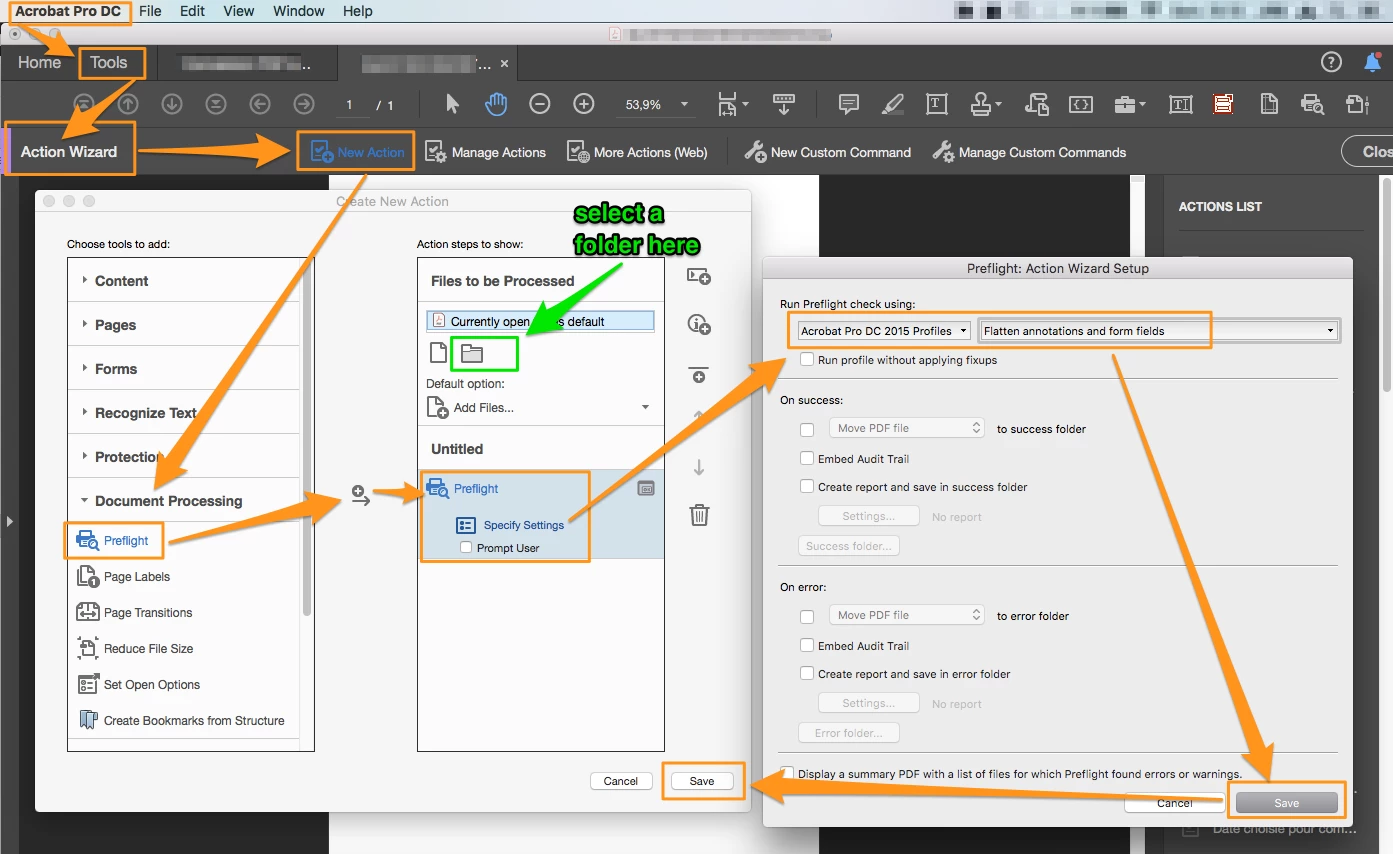Viewport: 1393px width, 854px height.
Task: Check Create report and save in error folder
Action: [x=807, y=674]
